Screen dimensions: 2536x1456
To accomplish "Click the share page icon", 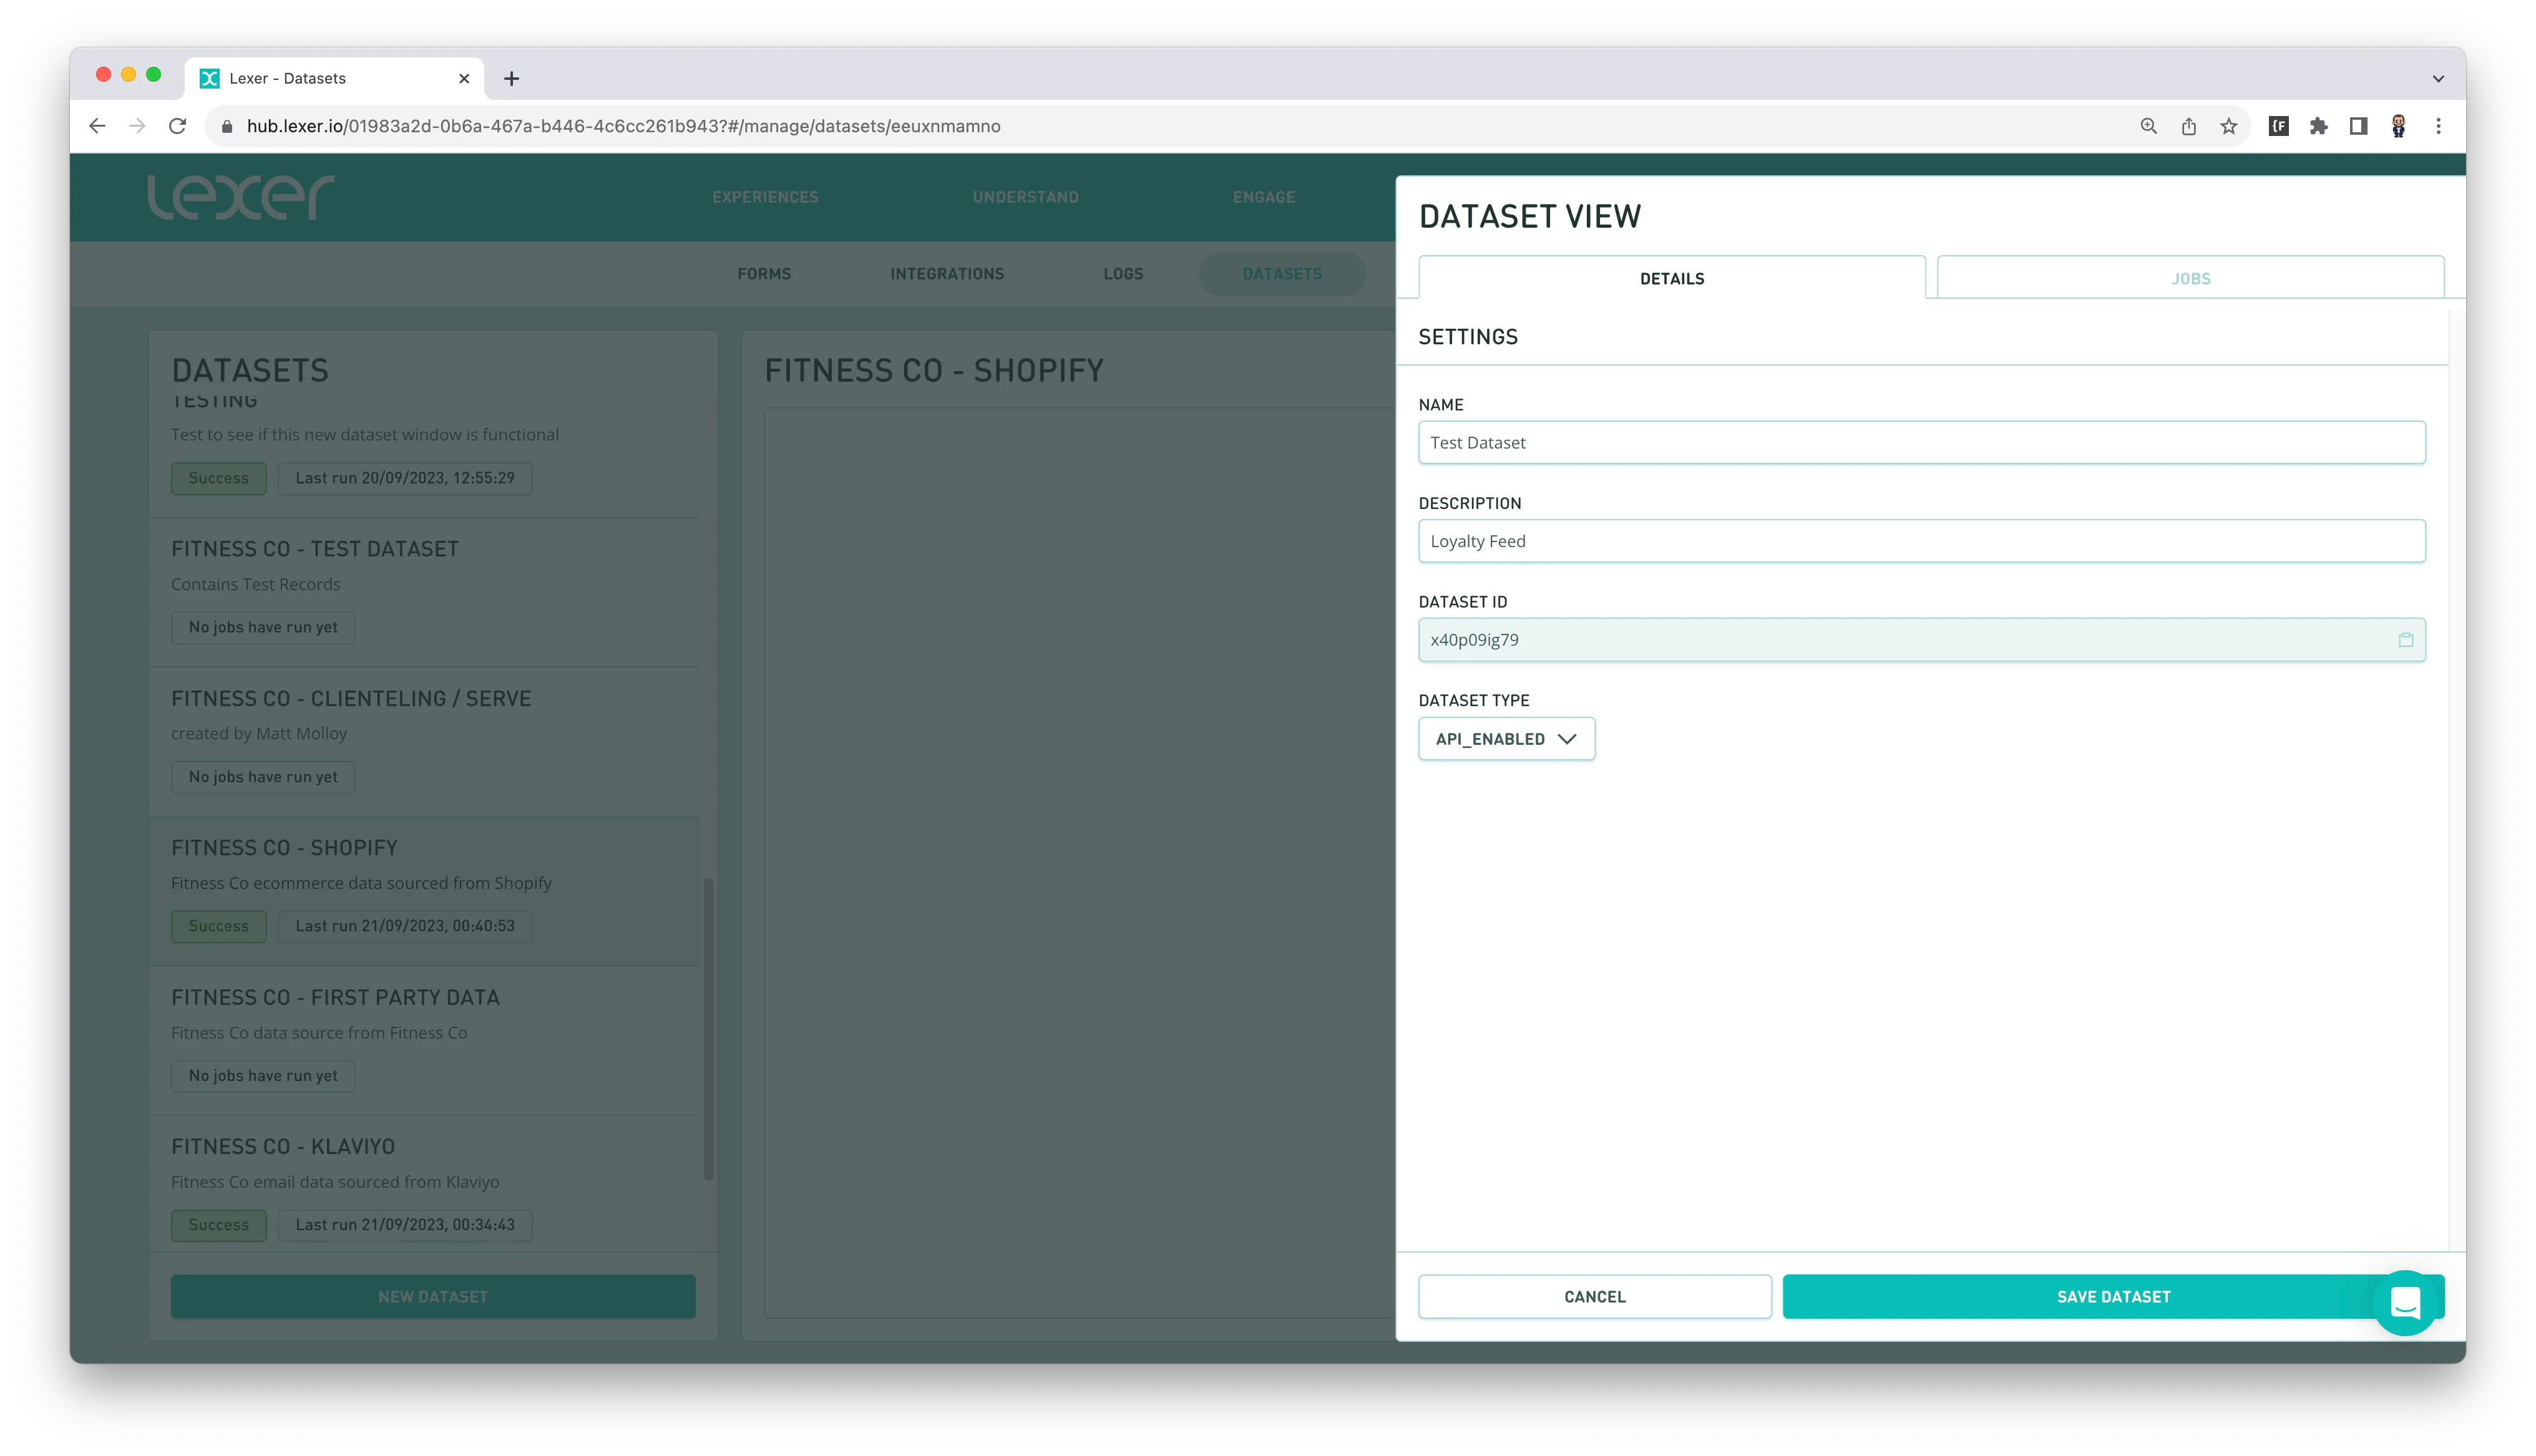I will point(2188,126).
